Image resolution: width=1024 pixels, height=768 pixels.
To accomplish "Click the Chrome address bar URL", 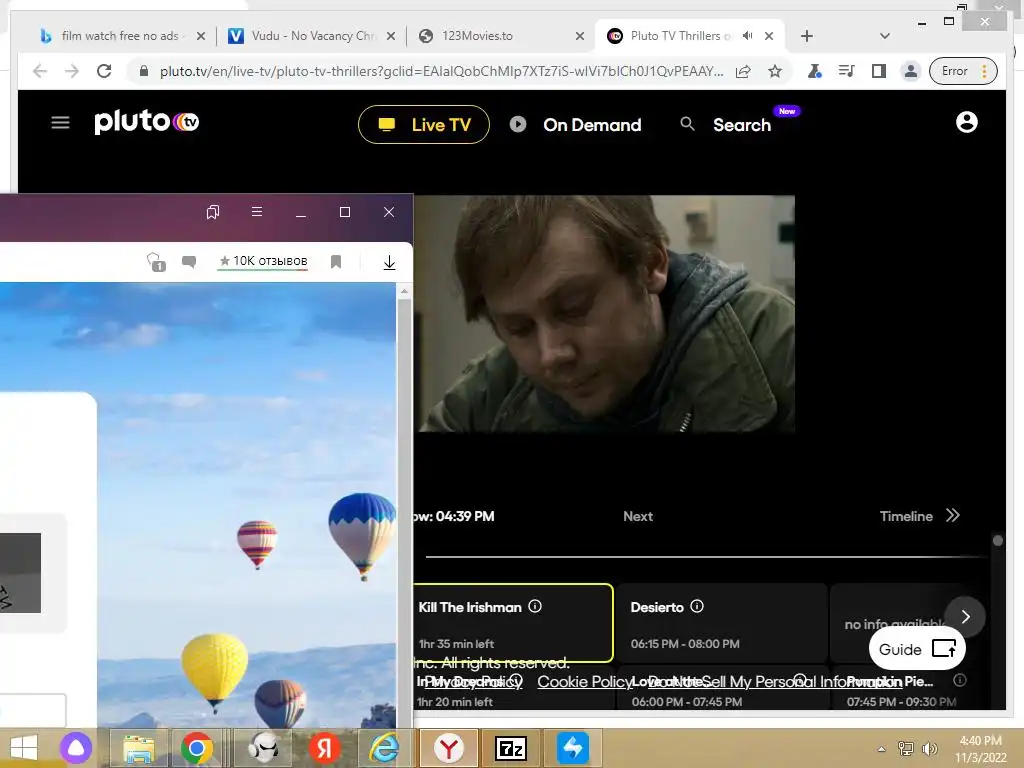I will [441, 71].
